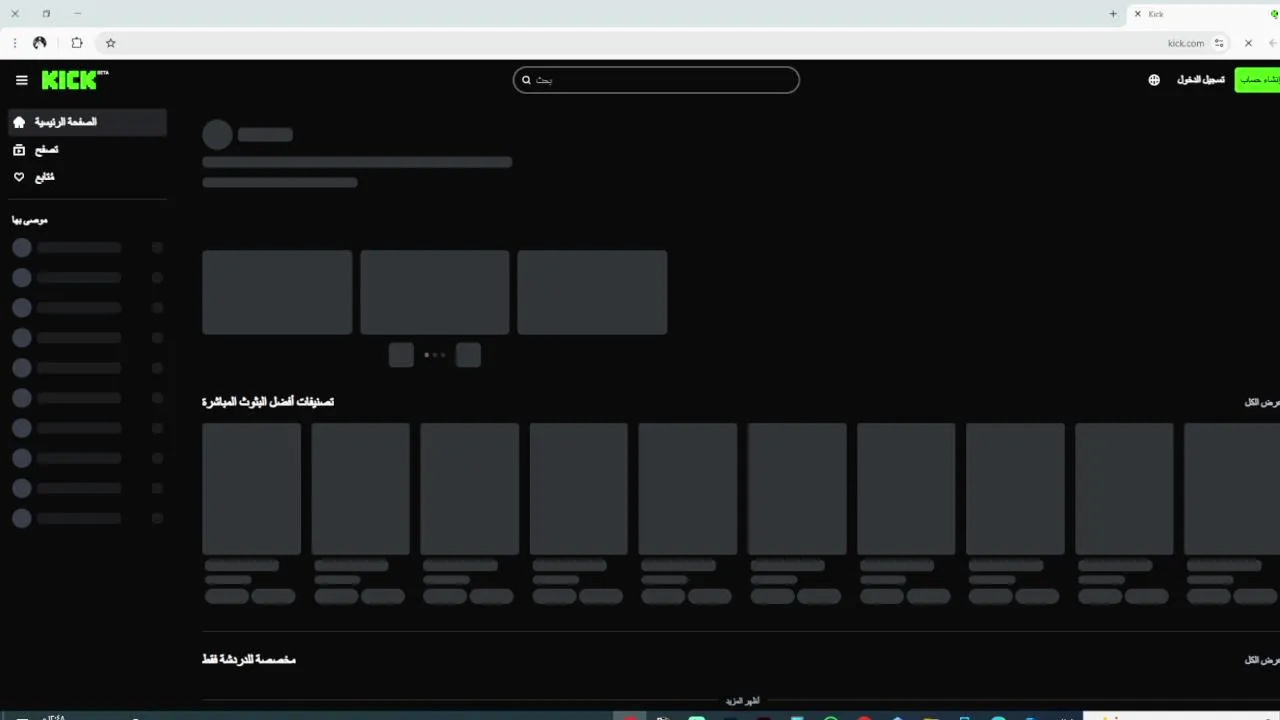Screen dimensions: 1280x720
Task: Open the globe language selector
Action: coord(1154,80)
